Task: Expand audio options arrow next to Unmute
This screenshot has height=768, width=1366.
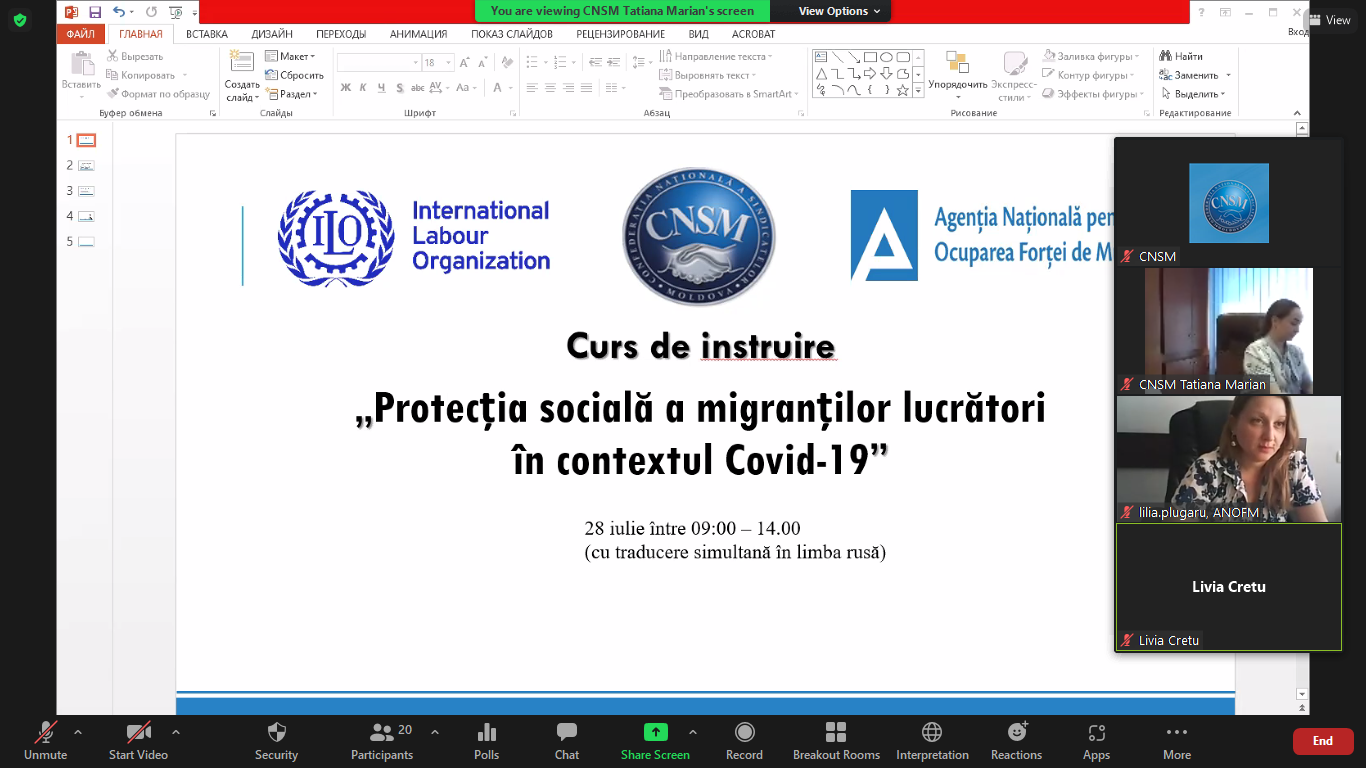Action: (78, 732)
